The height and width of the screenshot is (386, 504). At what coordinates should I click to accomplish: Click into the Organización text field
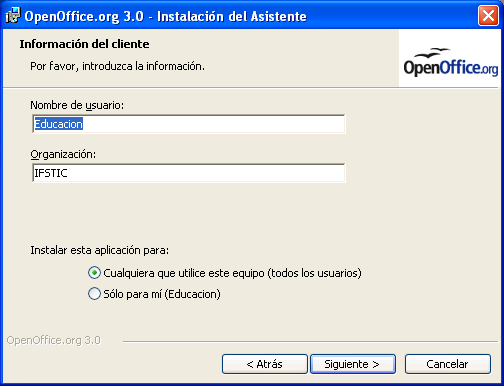189,173
